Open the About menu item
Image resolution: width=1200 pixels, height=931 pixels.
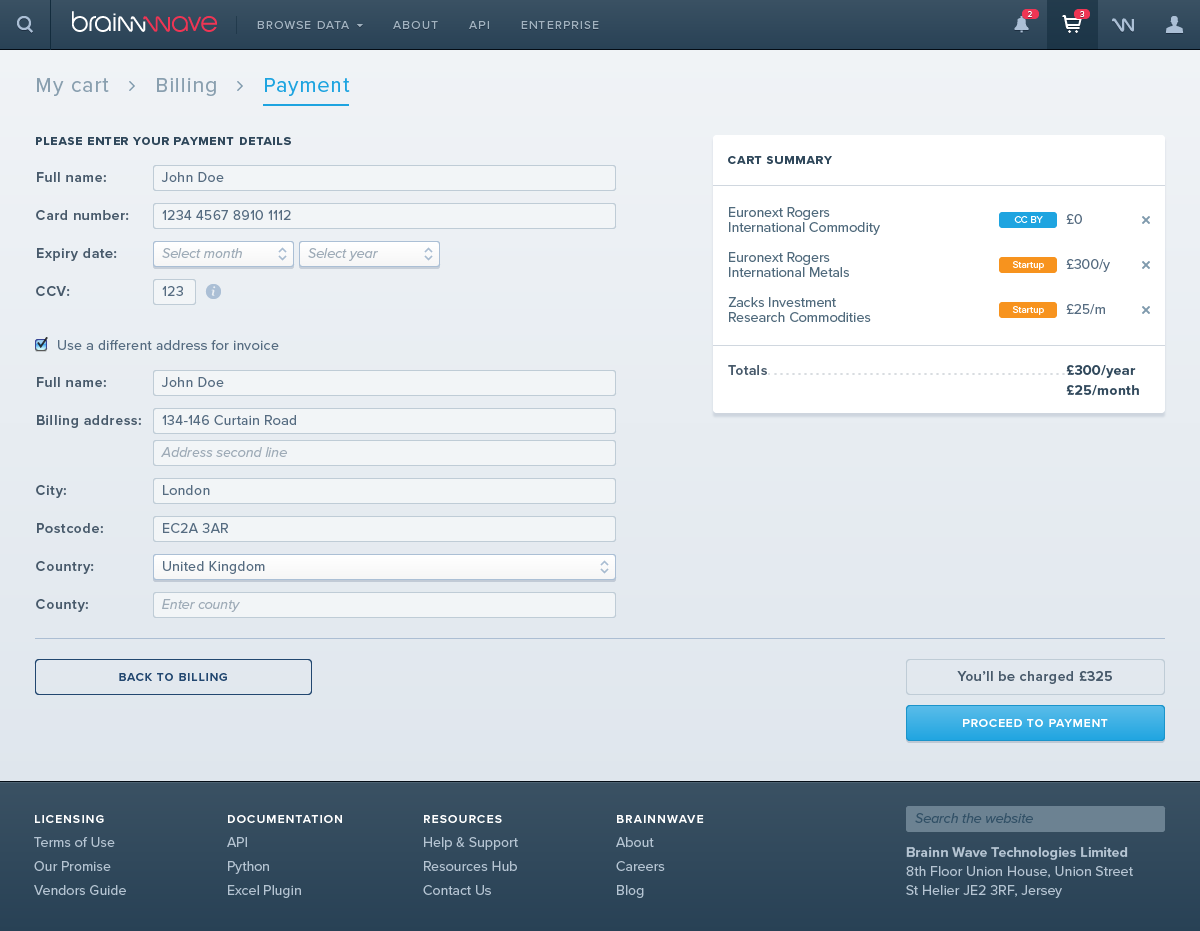(416, 25)
